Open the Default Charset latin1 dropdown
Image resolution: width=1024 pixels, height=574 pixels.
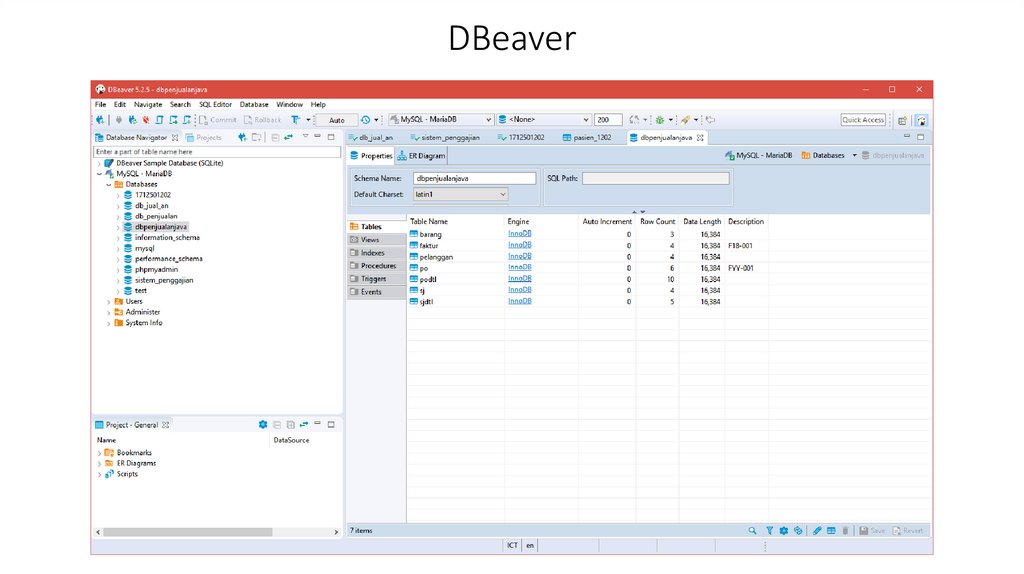502,195
